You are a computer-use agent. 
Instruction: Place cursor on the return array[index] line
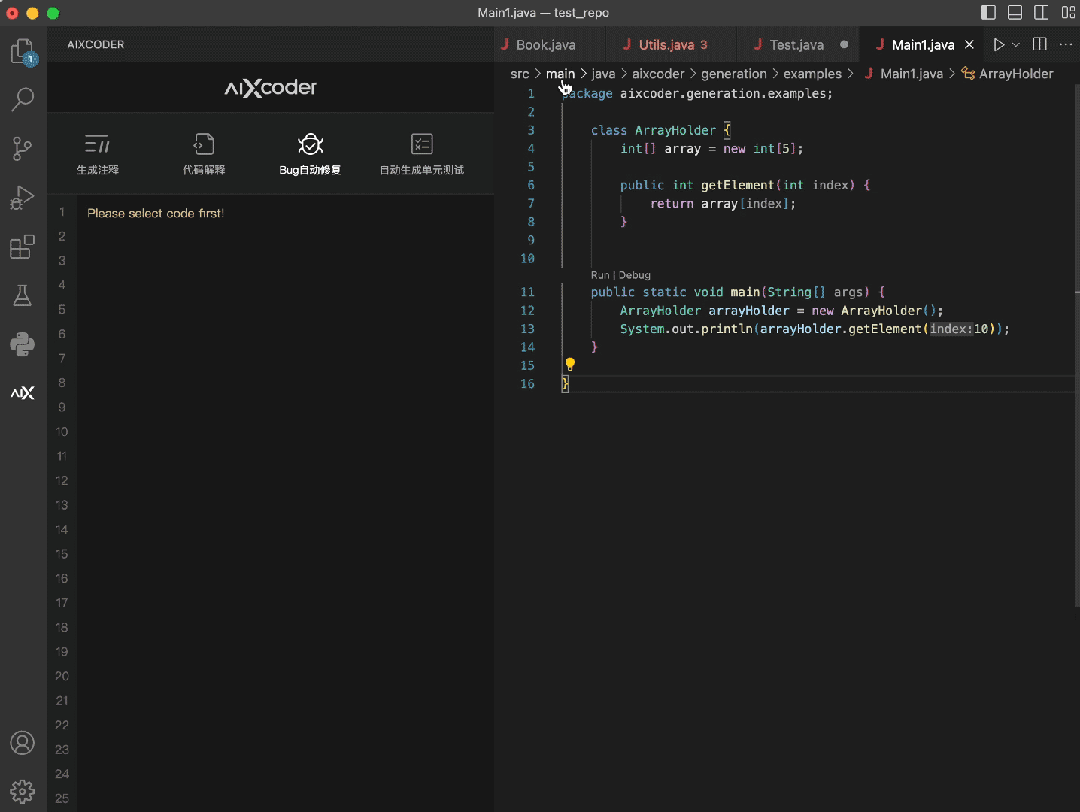[x=723, y=203]
